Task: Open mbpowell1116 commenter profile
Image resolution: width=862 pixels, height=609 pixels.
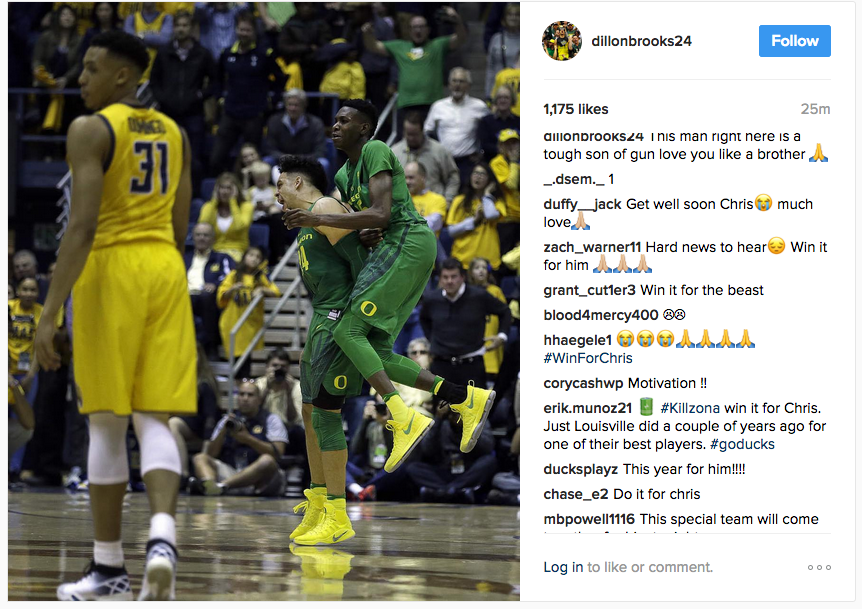Action: (589, 519)
